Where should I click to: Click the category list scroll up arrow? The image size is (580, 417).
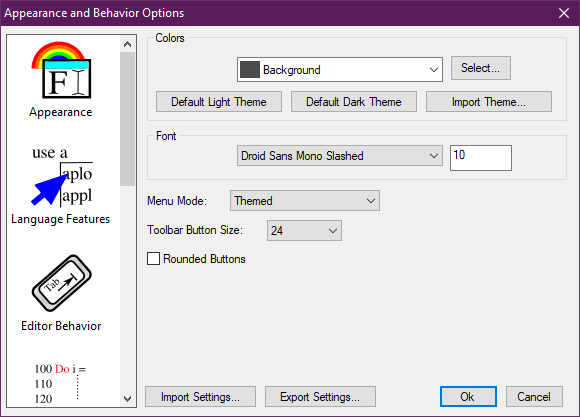coord(128,44)
